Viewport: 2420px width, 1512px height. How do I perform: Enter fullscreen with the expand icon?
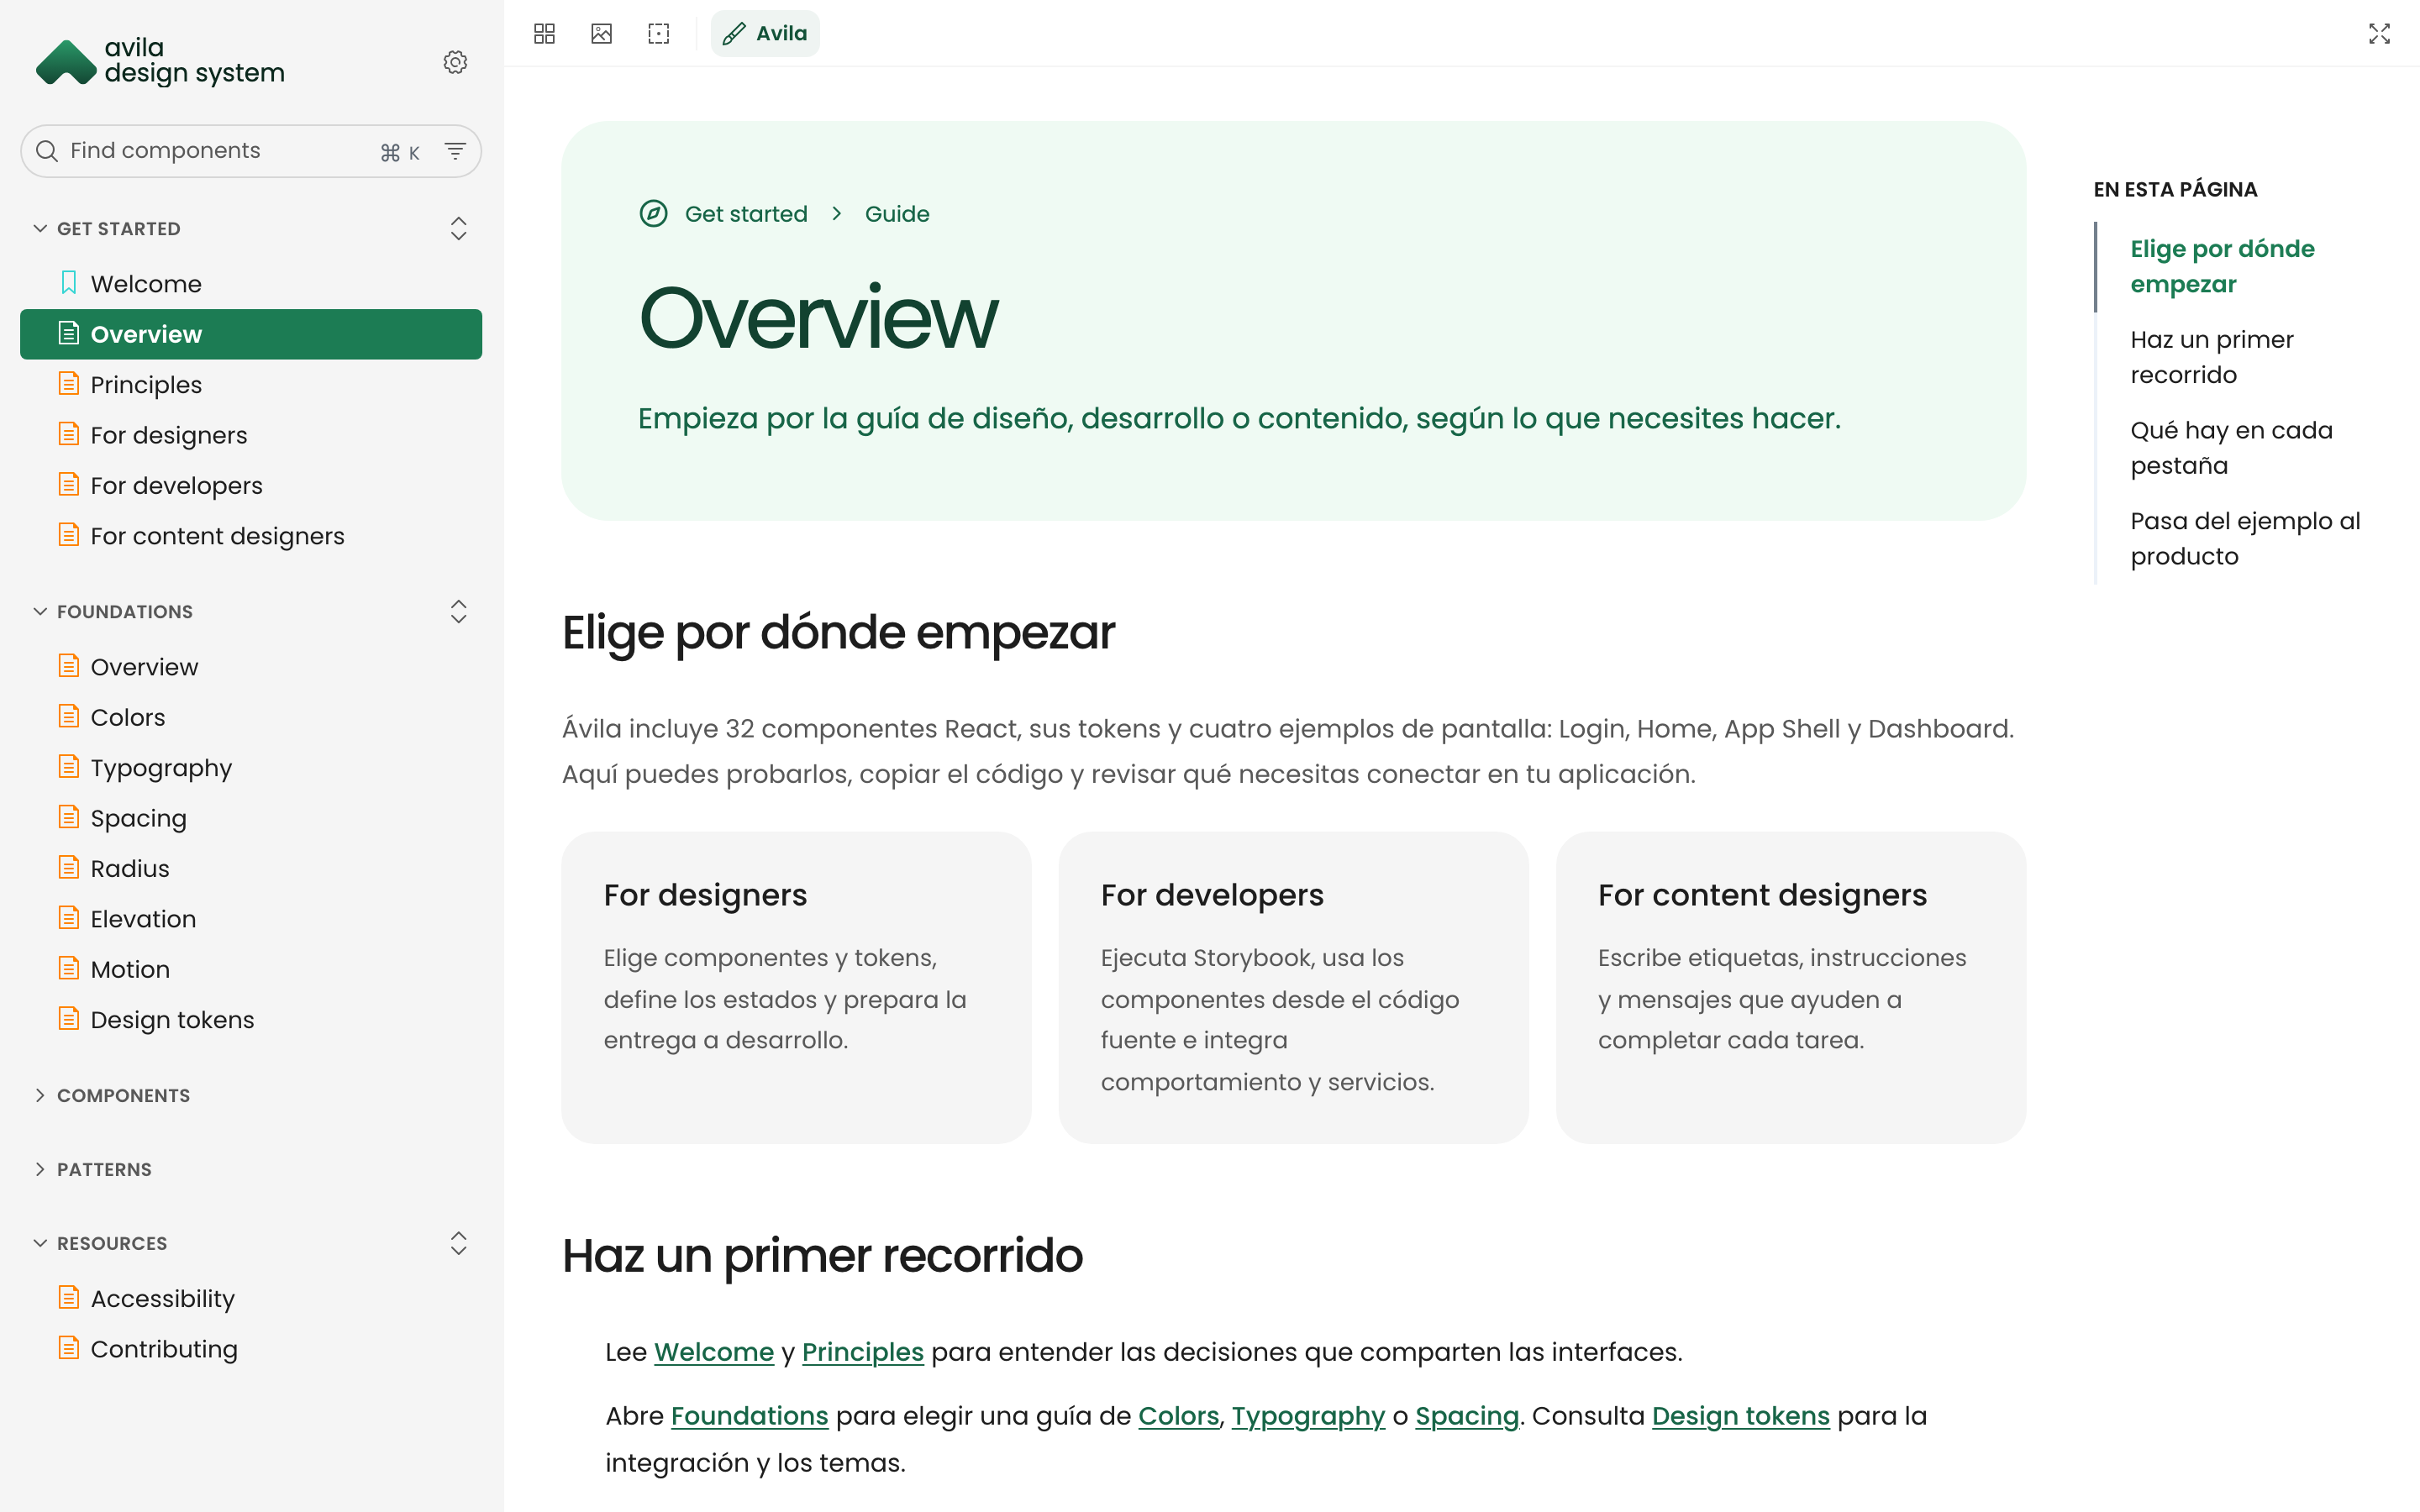(2379, 33)
